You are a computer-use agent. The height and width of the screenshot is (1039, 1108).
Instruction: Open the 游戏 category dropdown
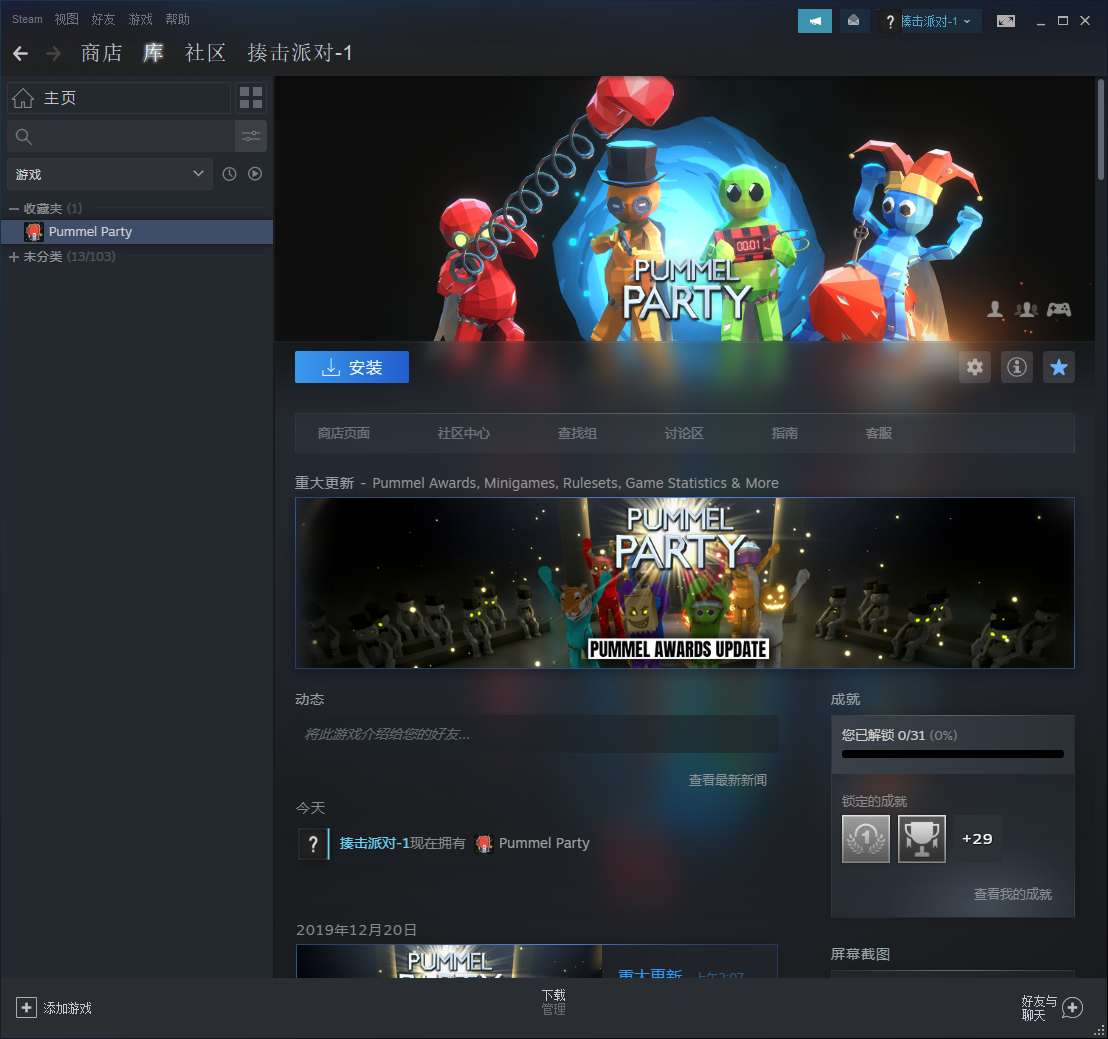(110, 174)
